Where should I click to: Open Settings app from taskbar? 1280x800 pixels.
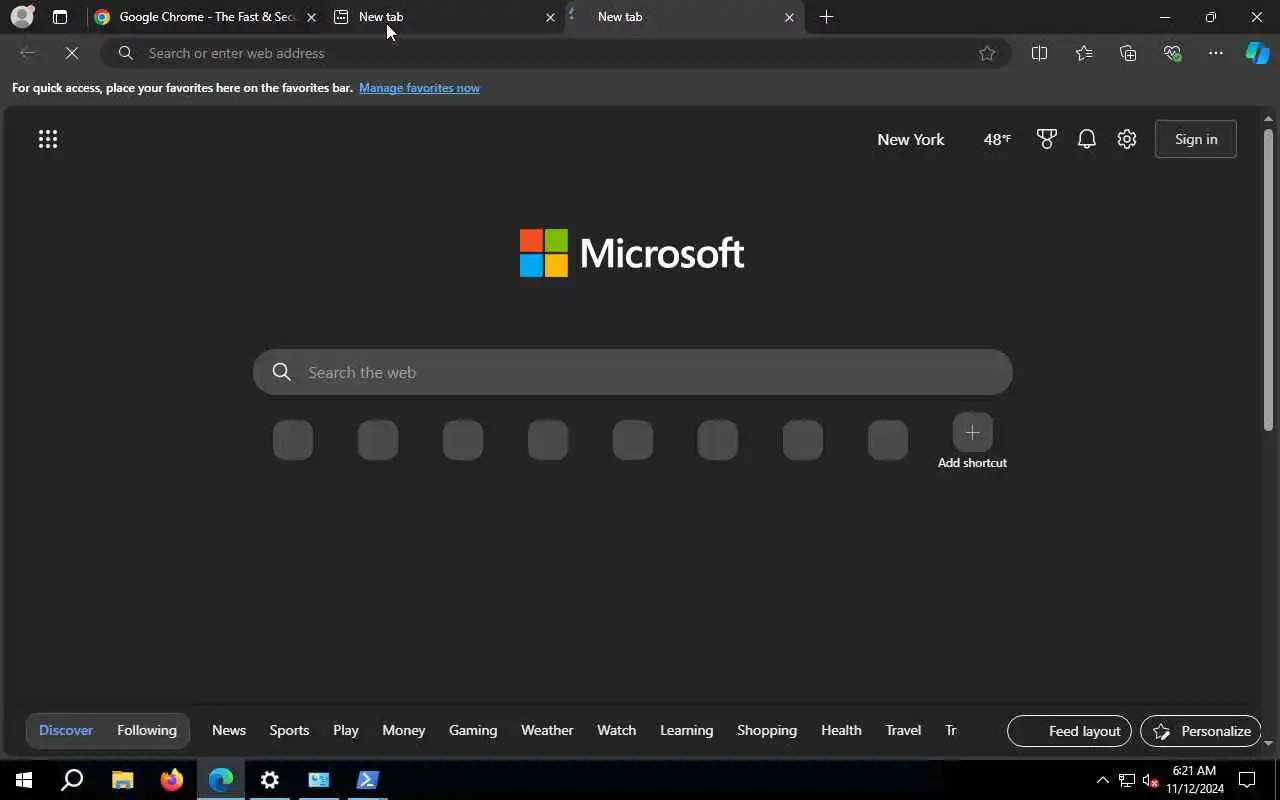tap(270, 780)
